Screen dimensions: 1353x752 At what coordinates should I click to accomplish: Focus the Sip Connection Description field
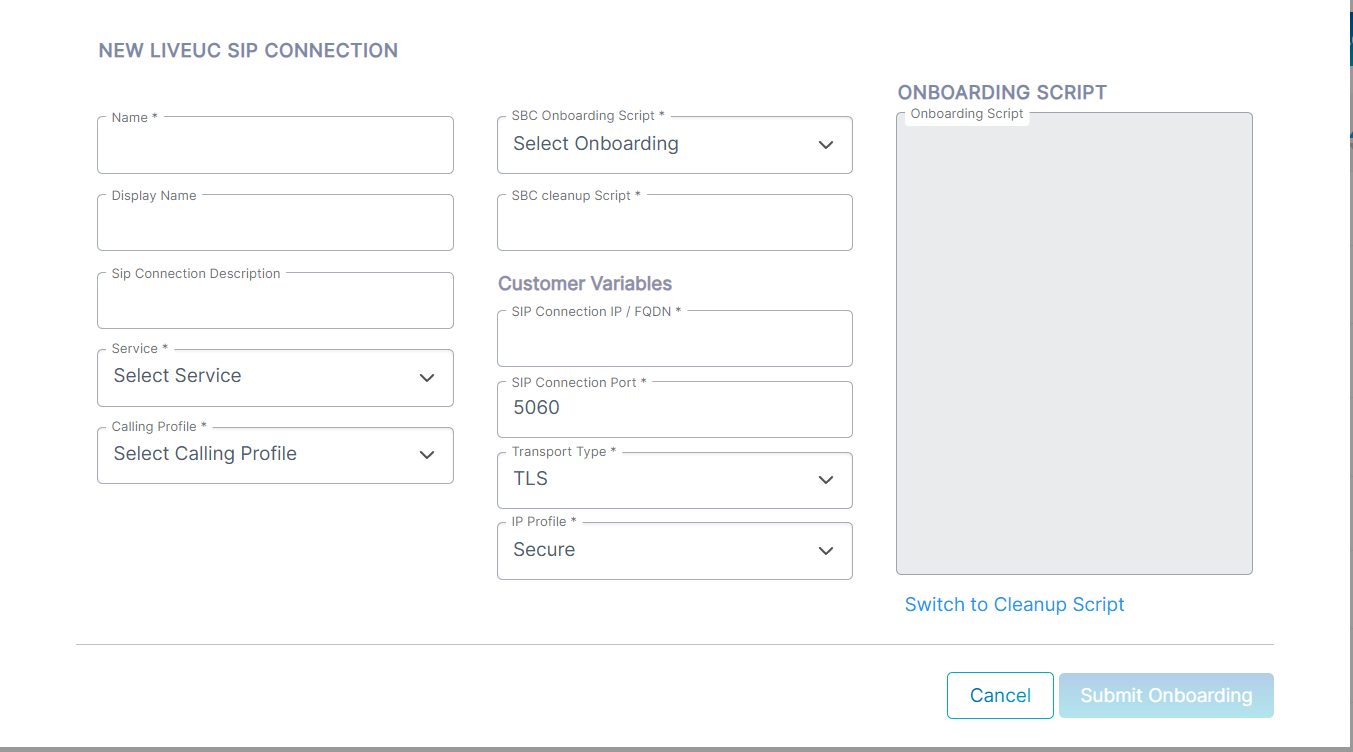(275, 300)
